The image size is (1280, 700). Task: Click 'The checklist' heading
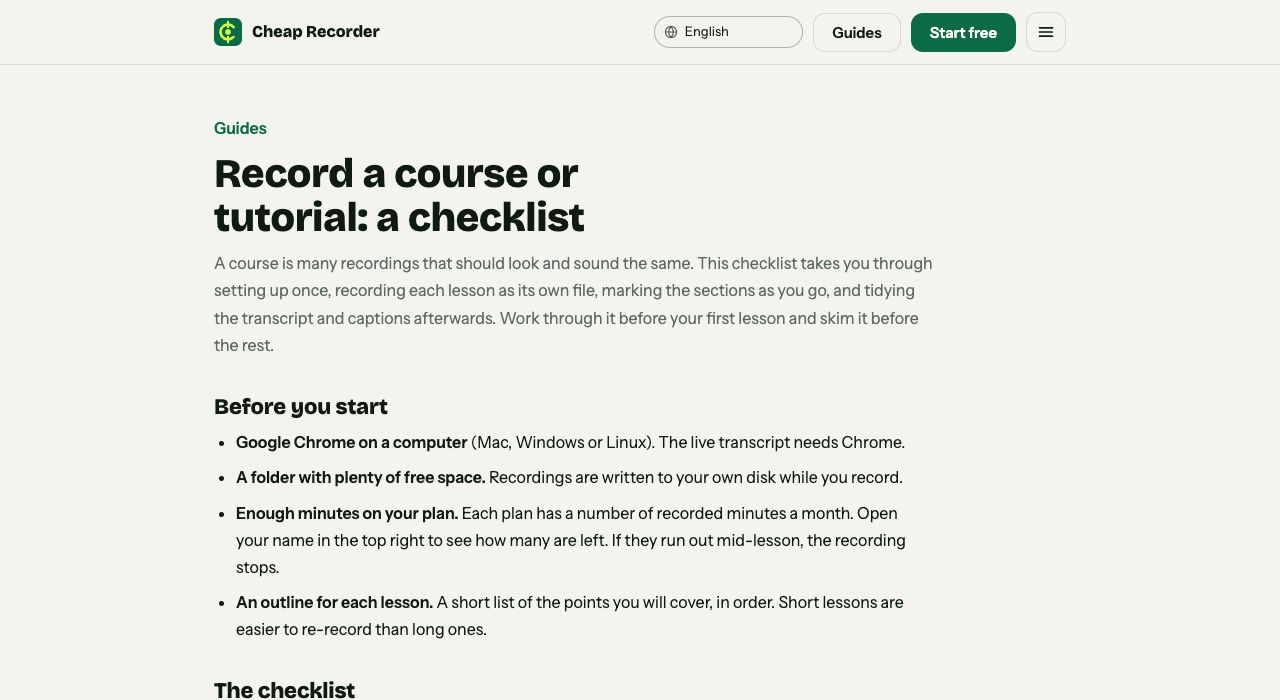[x=284, y=690]
